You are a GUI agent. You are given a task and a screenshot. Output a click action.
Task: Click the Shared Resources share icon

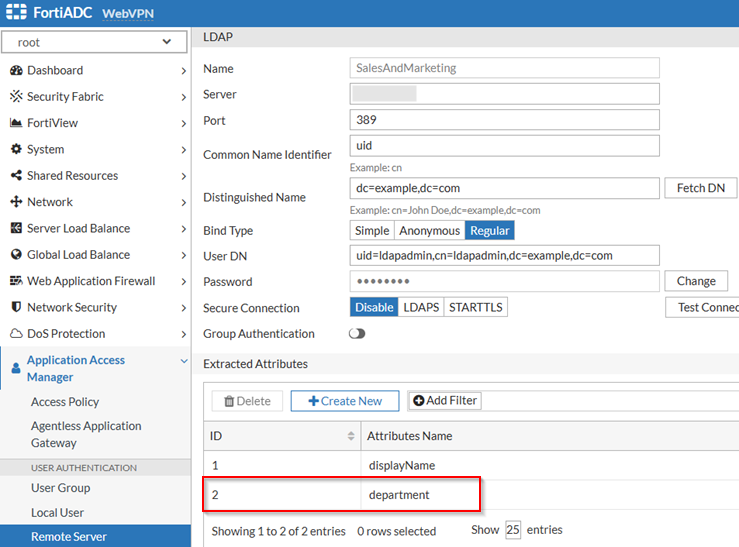[16, 176]
